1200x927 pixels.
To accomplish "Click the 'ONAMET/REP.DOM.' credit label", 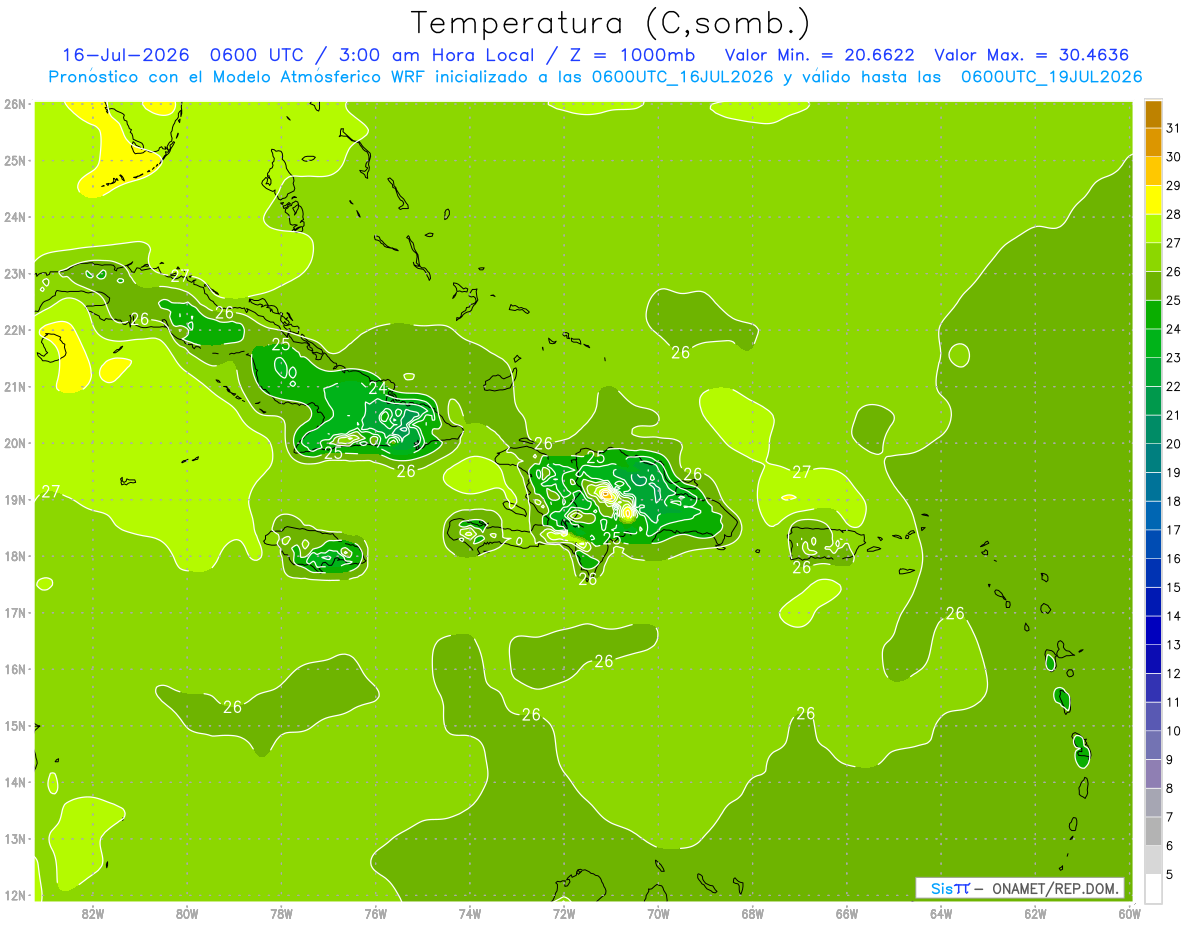I will pyautogui.click(x=1054, y=888).
